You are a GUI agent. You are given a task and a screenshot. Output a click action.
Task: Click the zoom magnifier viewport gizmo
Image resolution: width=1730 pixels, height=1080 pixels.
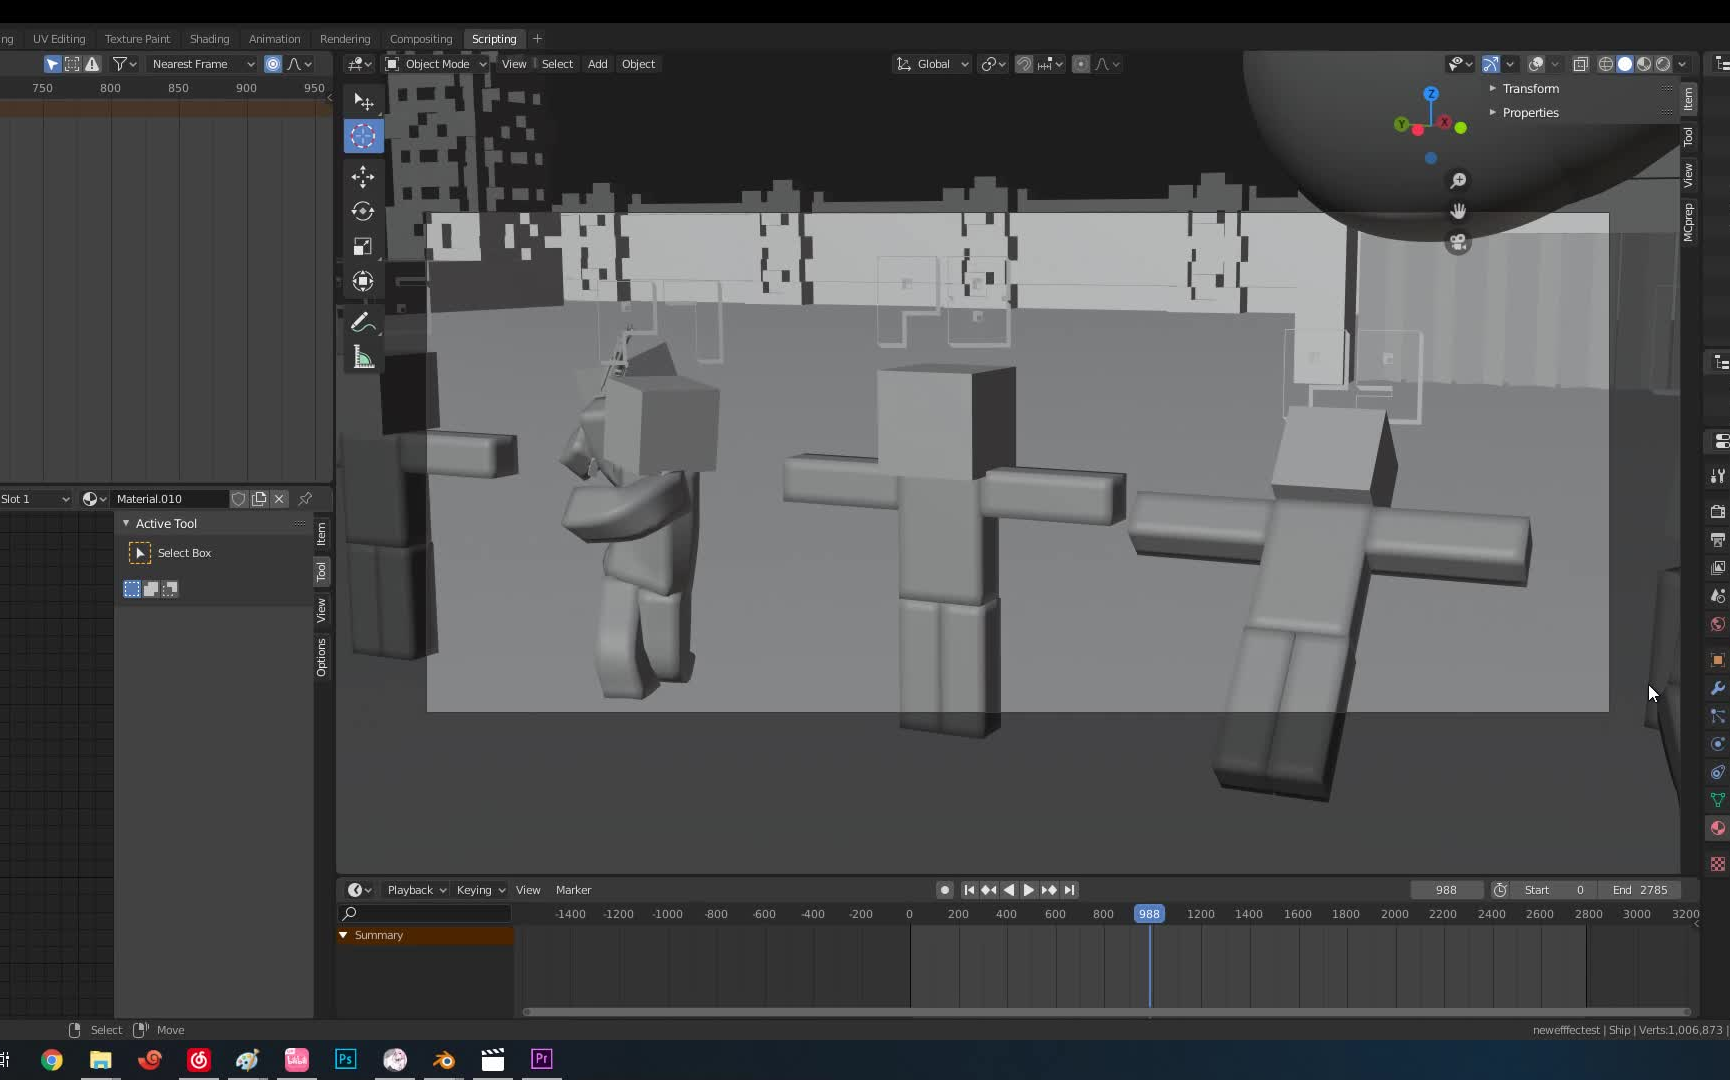point(1458,181)
